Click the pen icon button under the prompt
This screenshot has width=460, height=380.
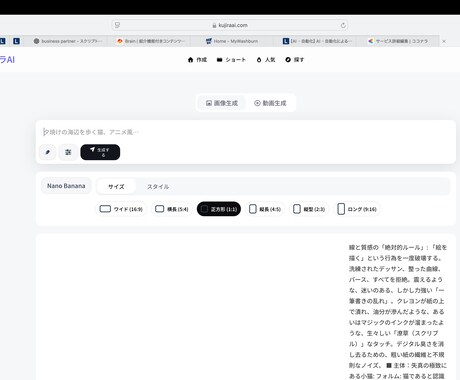(48, 152)
